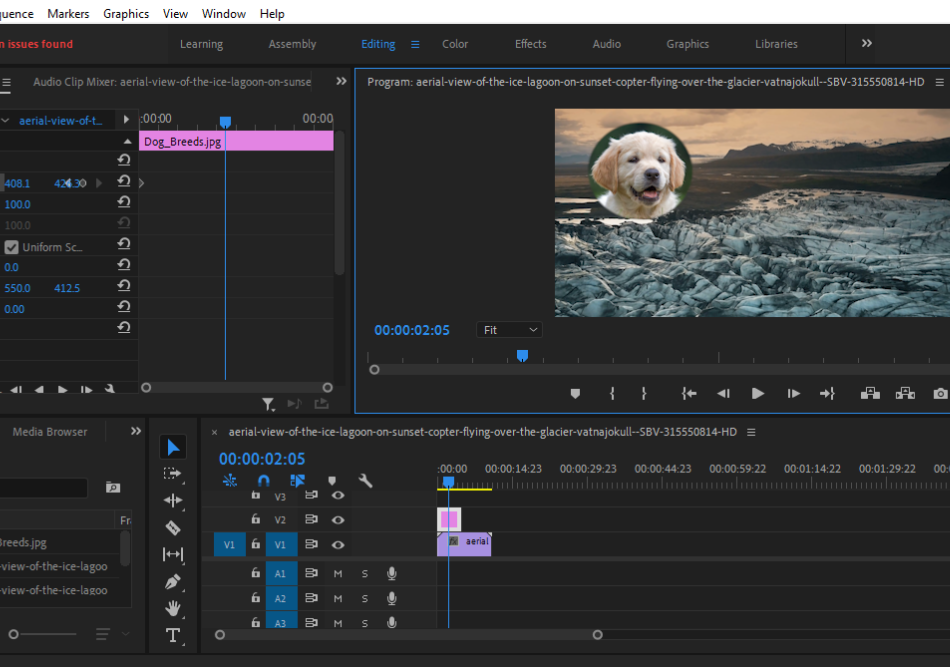Viewport: 950px width, 667px height.
Task: Collapse Motion effect triangle above reset buttons
Action: click(x=127, y=141)
